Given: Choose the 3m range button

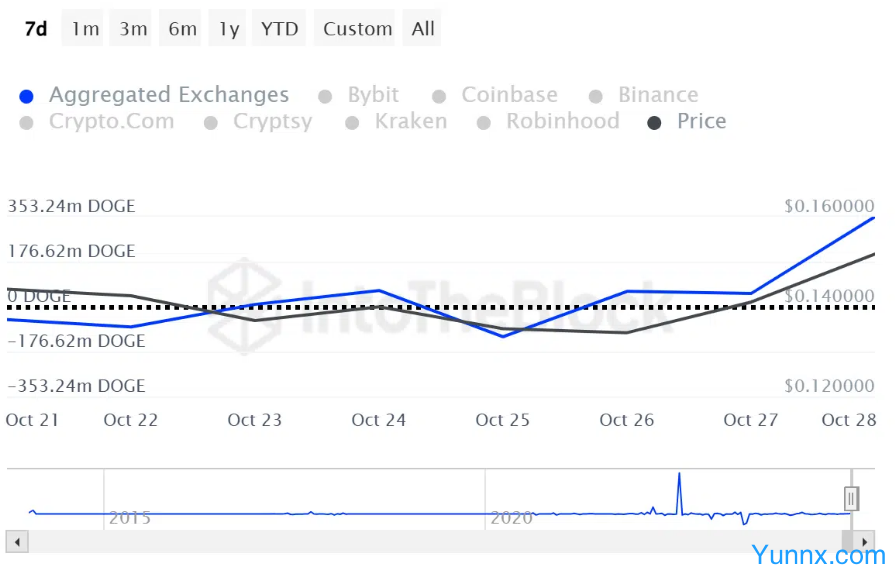Looking at the screenshot, I should click(133, 29).
